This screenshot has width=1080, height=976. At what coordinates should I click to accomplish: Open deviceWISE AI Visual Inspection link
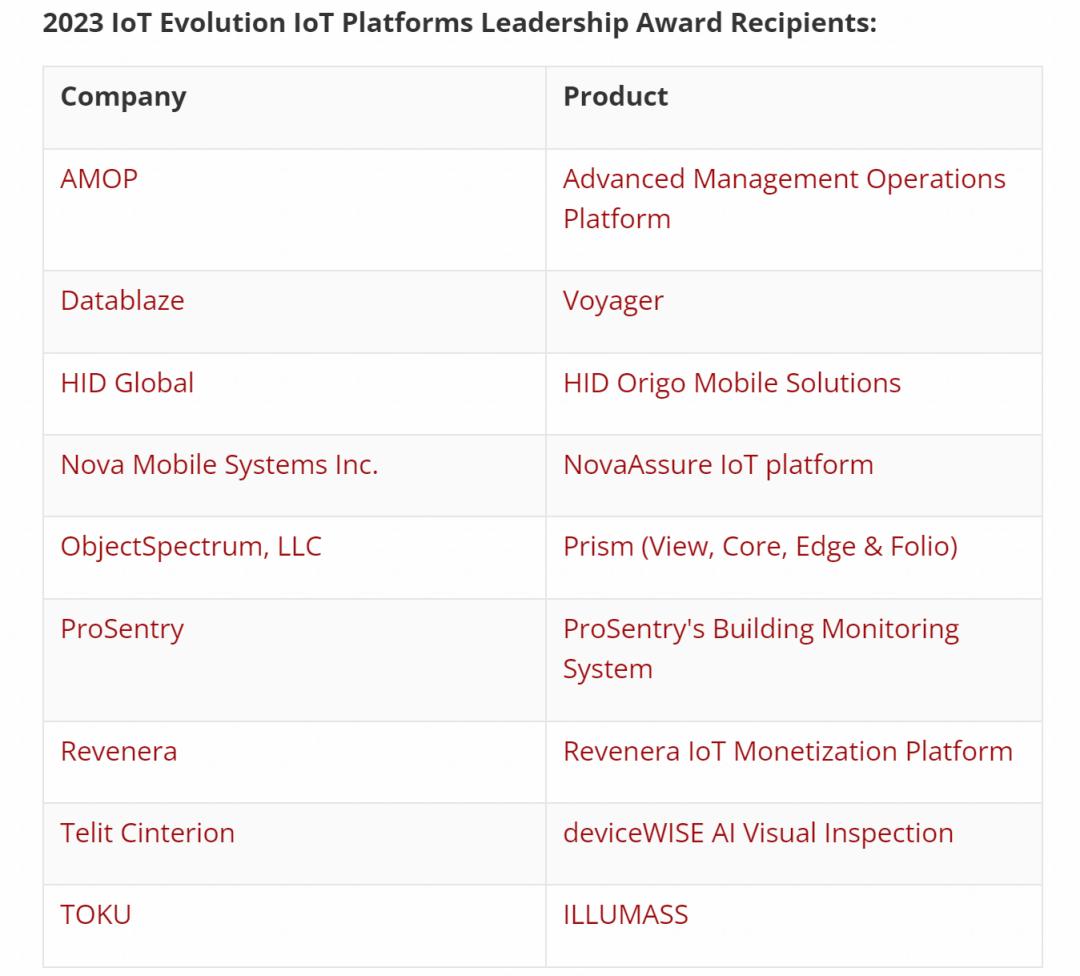pyautogui.click(x=758, y=833)
